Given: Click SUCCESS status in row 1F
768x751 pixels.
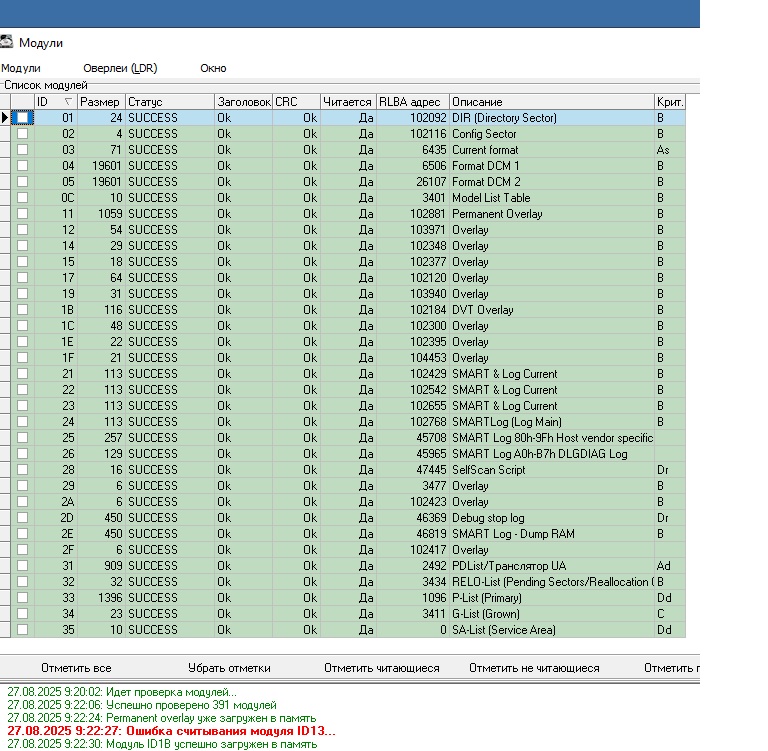Looking at the screenshot, I should pyautogui.click(x=169, y=358).
